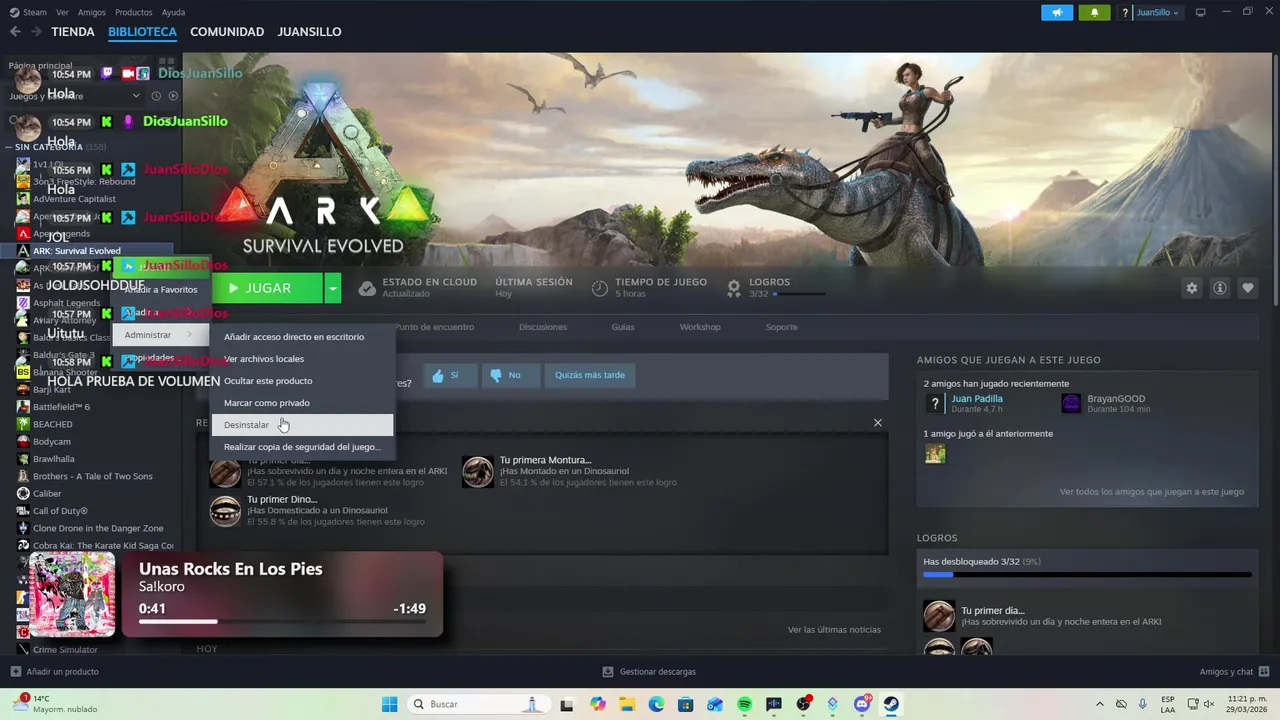Click the announcements megaphone button
The width and height of the screenshot is (1280, 720).
1056,12
